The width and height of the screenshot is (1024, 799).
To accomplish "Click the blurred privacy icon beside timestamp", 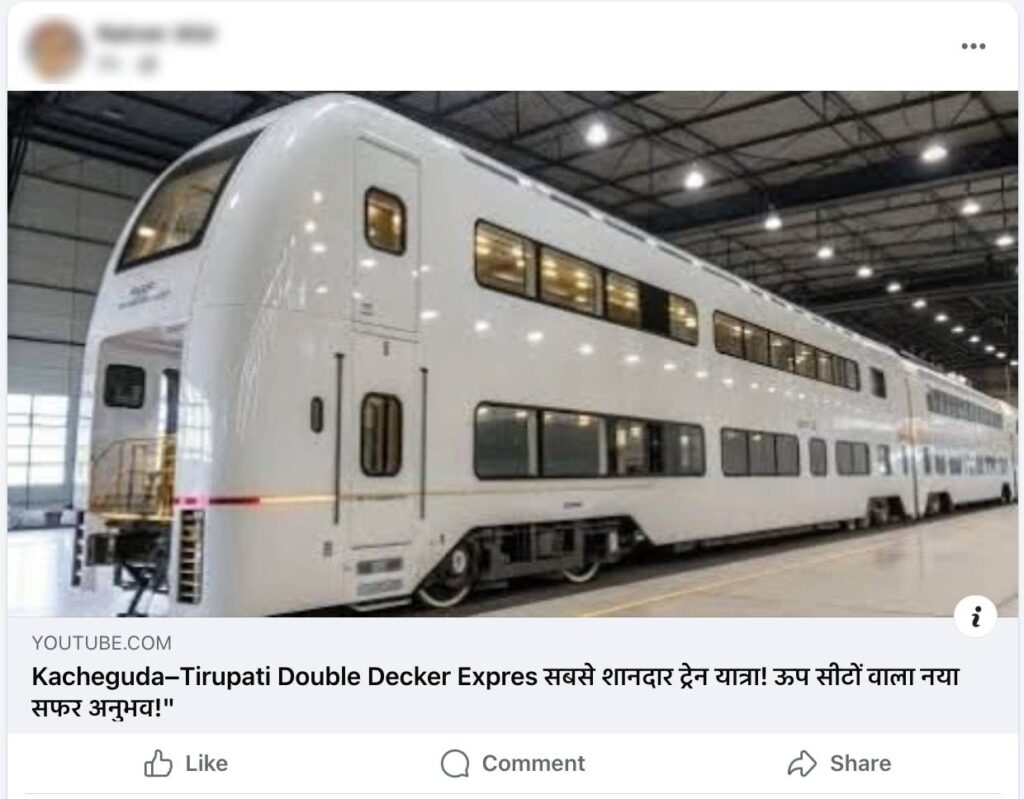I will click(x=149, y=63).
